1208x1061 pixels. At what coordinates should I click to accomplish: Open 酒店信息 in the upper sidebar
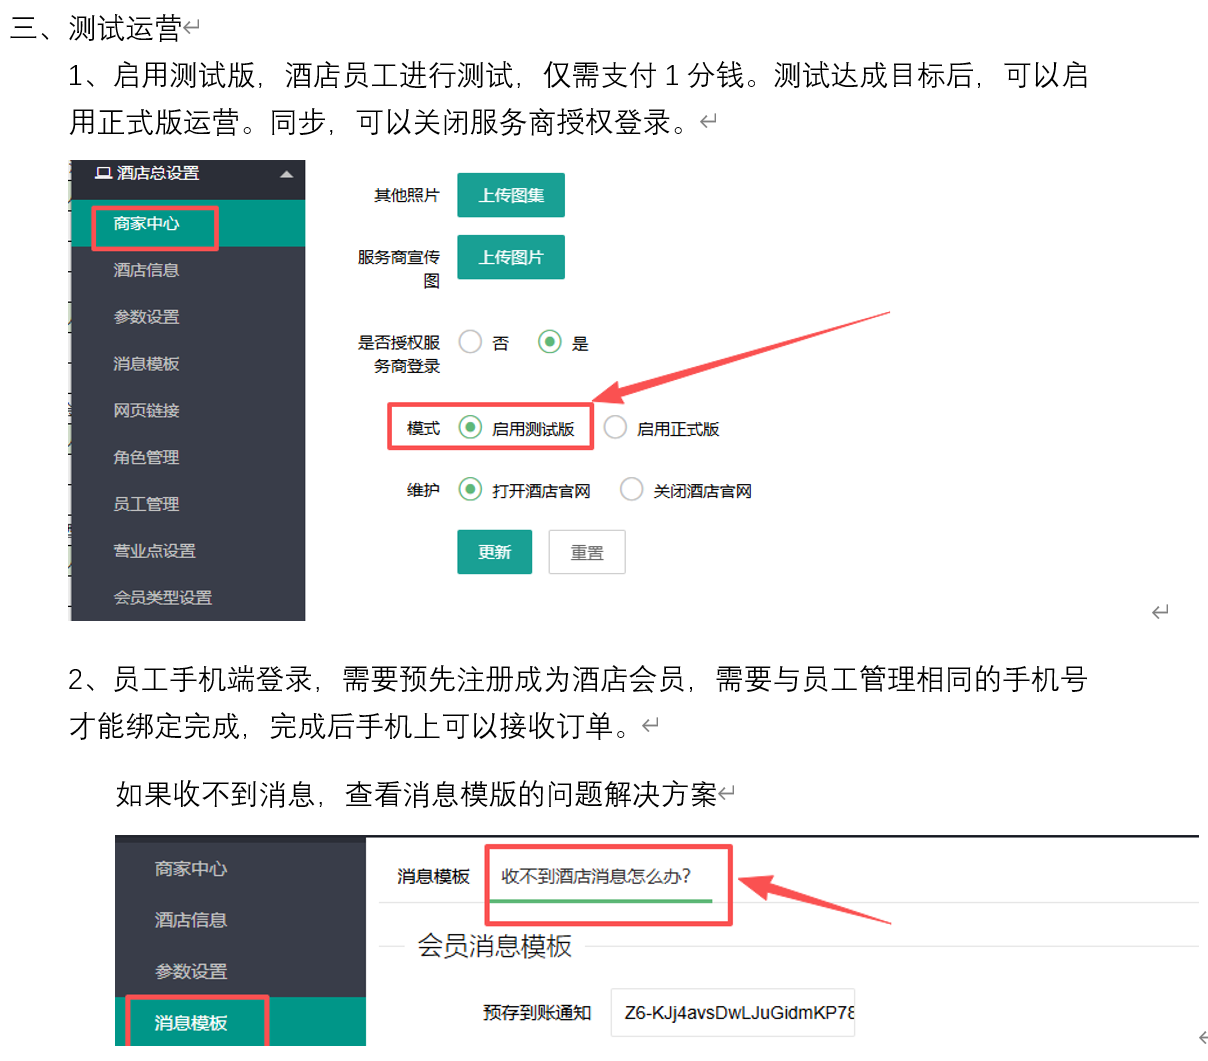[x=146, y=270]
